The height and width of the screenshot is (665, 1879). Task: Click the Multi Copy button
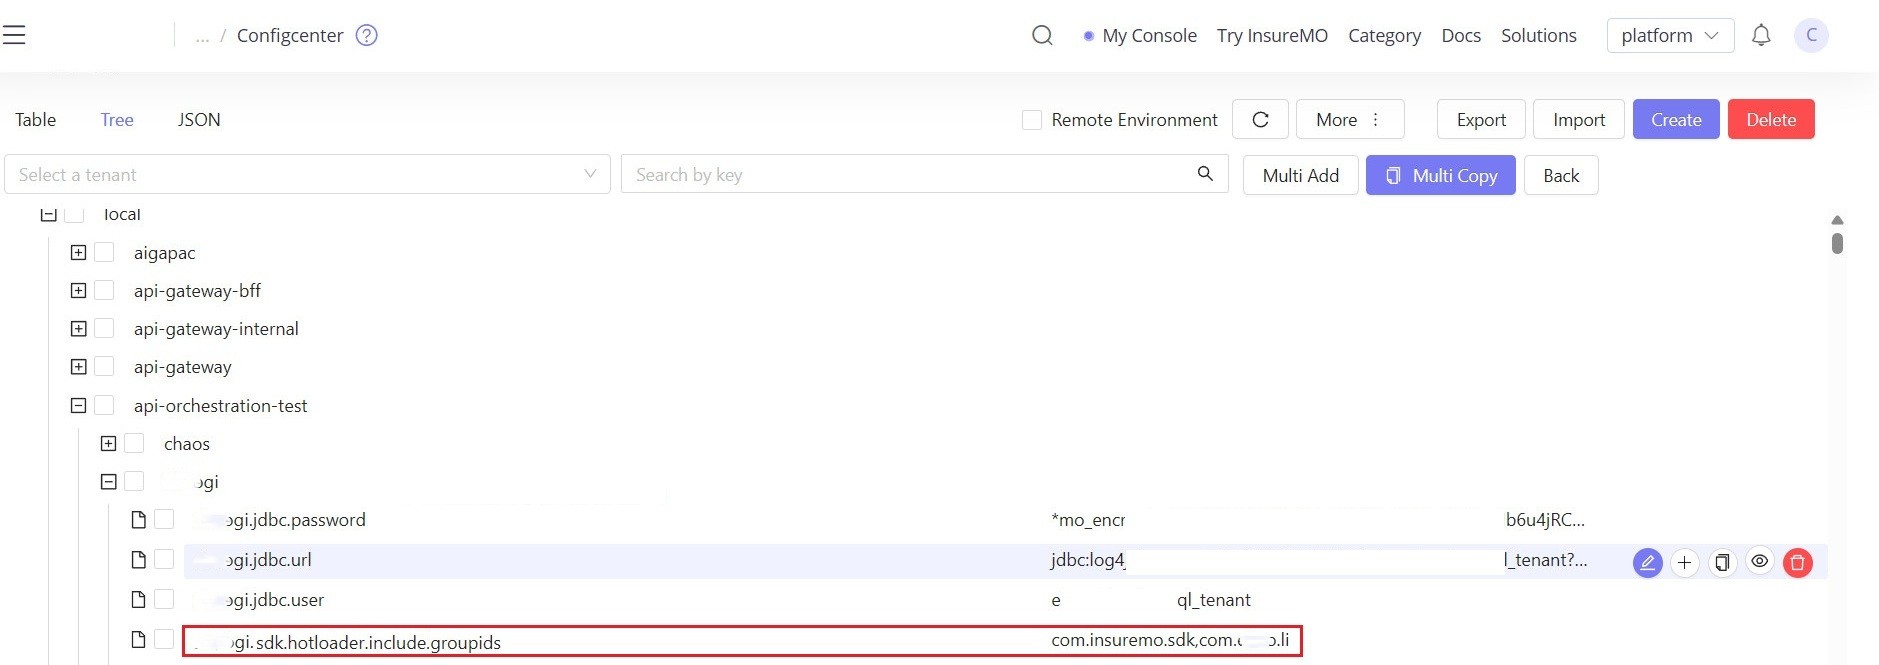[x=1441, y=175]
